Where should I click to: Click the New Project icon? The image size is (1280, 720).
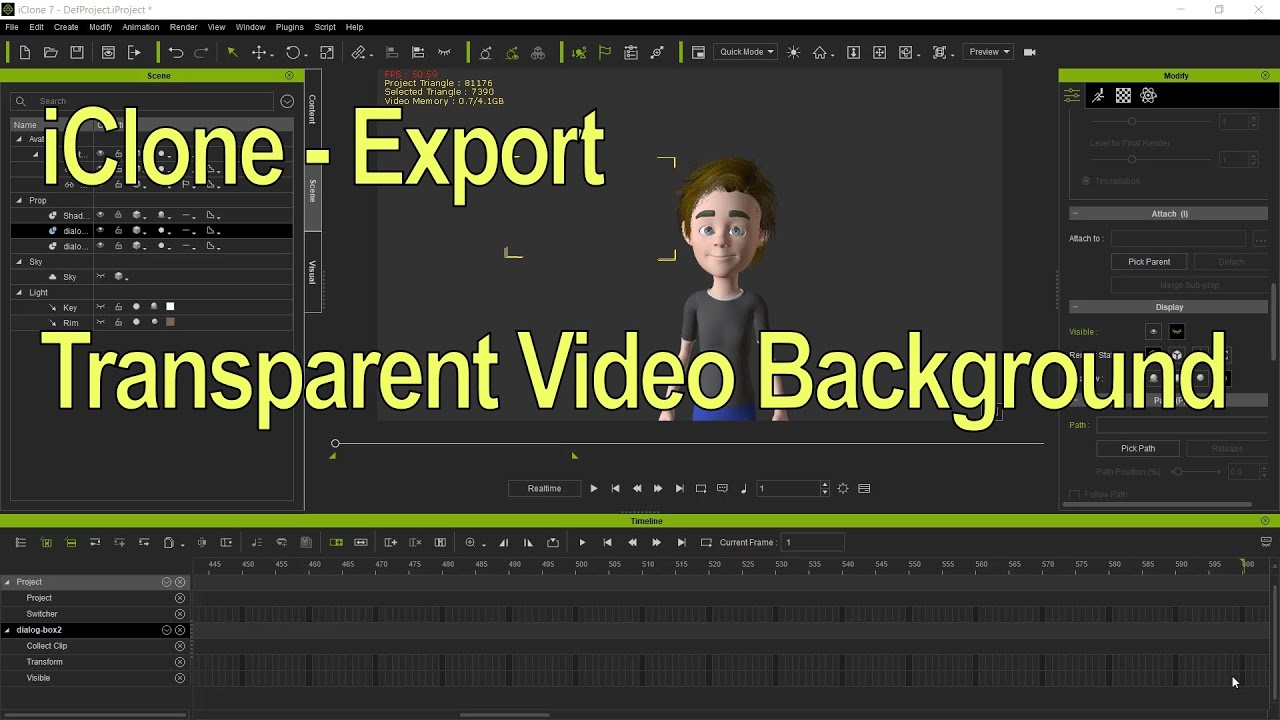25,52
